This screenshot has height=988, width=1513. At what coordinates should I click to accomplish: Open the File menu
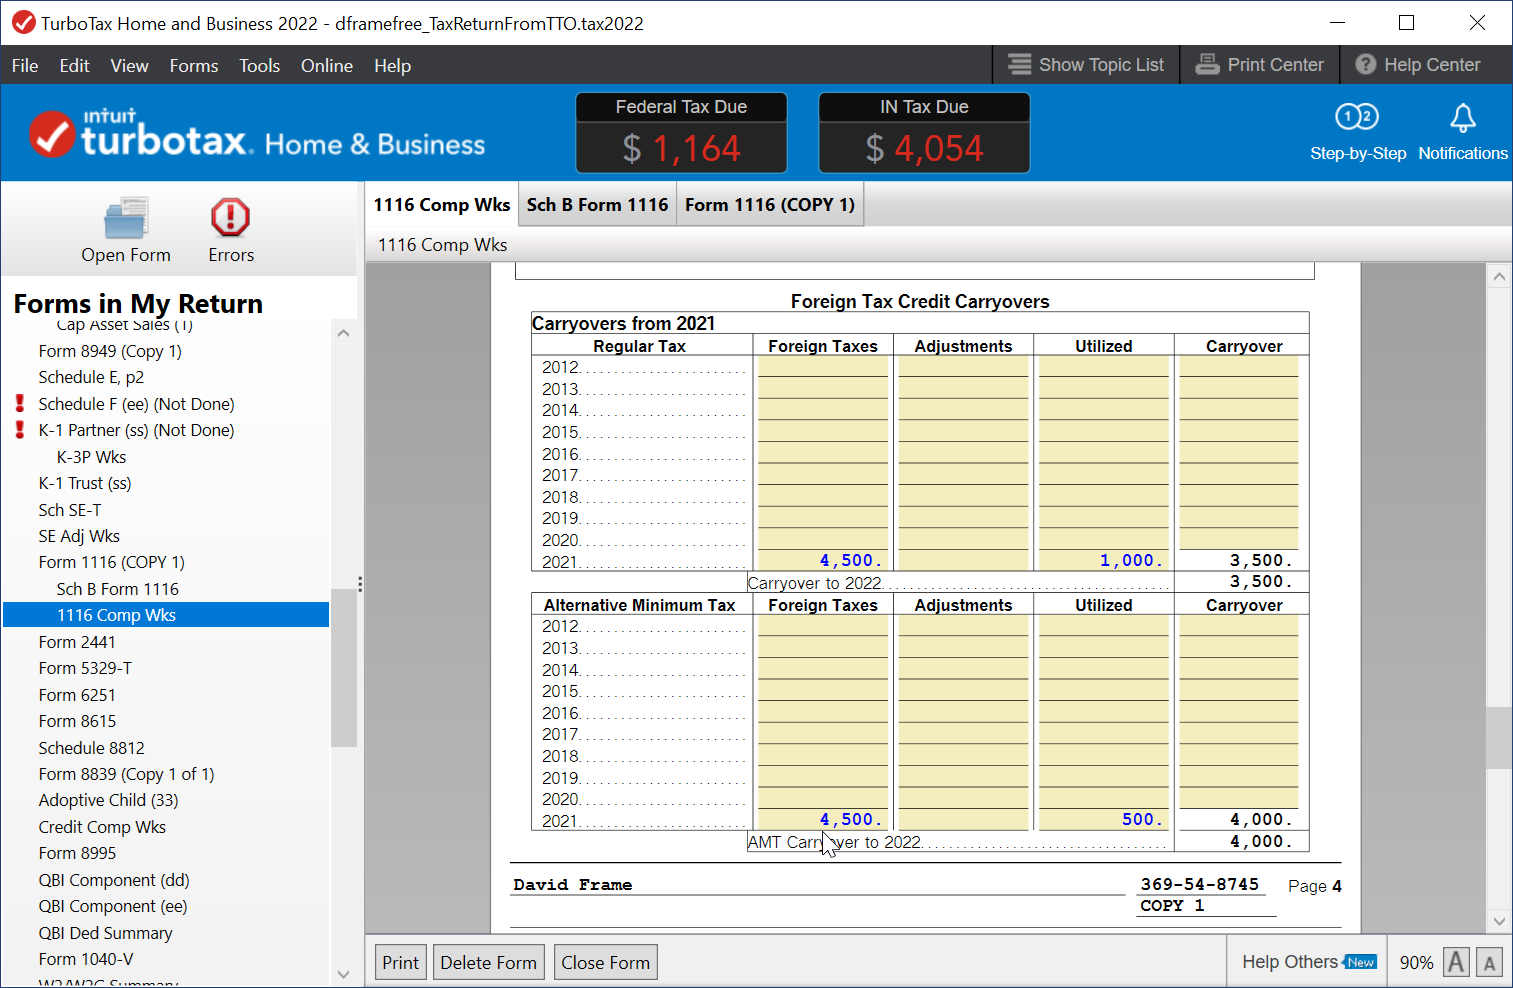pos(25,66)
